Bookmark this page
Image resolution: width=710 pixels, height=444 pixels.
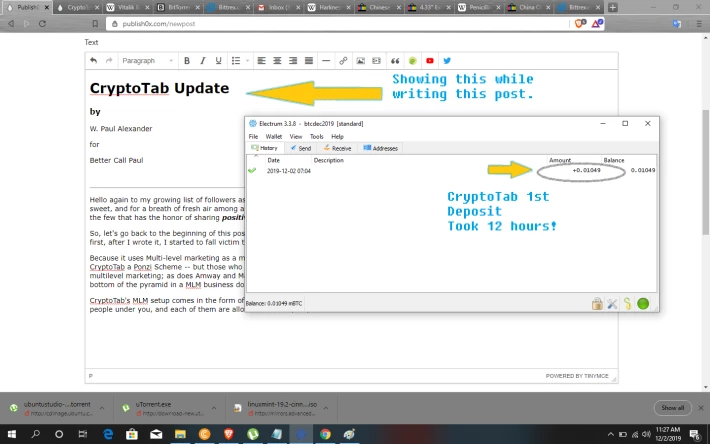pos(95,24)
